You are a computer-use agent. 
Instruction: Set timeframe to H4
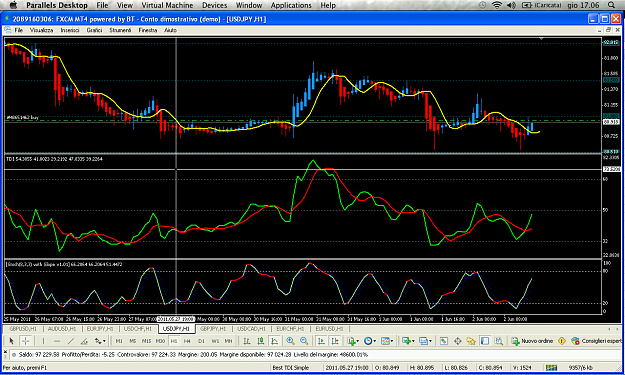click(187, 341)
